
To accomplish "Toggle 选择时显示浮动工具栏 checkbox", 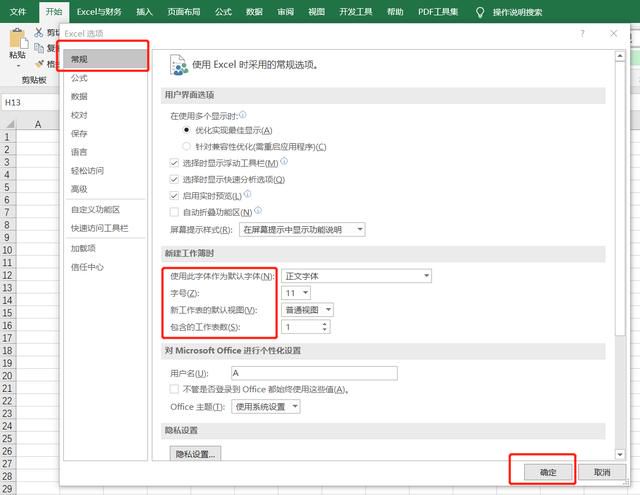I will click(x=174, y=163).
